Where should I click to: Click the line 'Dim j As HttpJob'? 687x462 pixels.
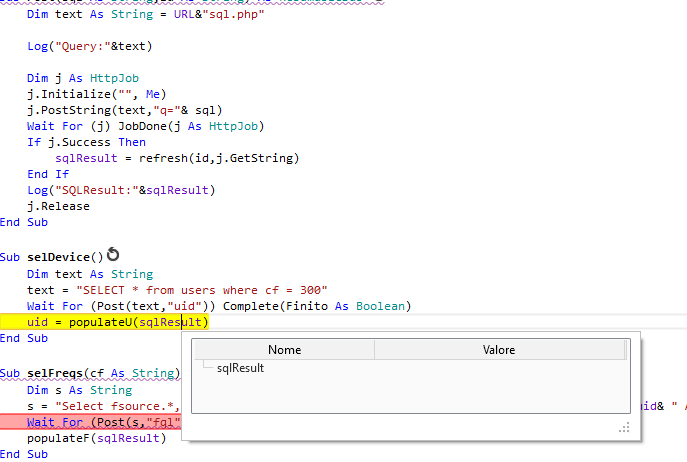[x=83, y=78]
